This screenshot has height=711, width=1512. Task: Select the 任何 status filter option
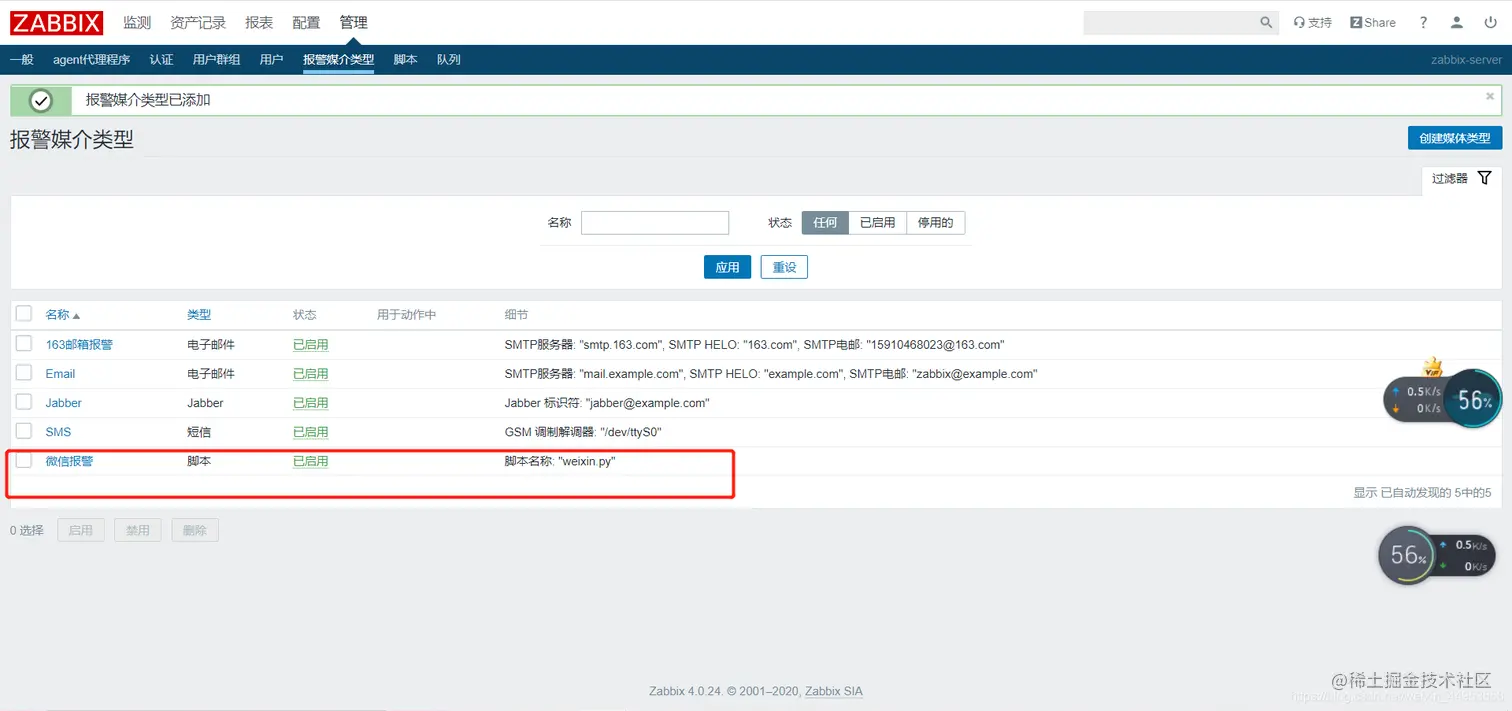[x=825, y=223]
